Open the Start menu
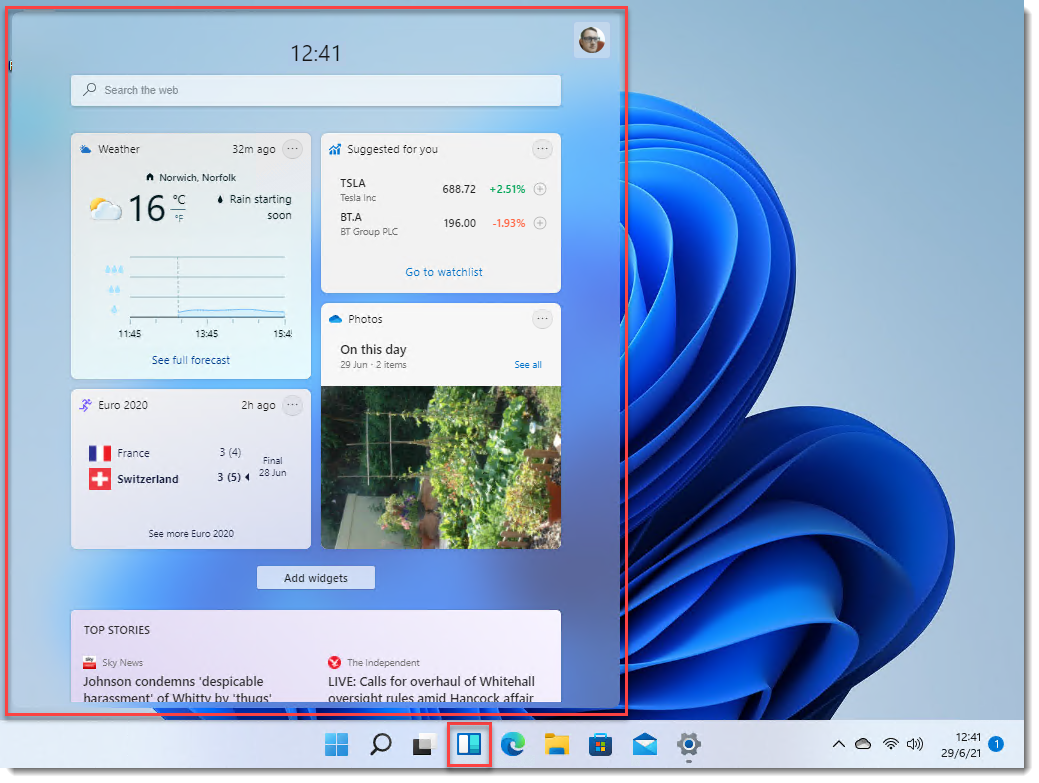The height and width of the screenshot is (783, 1039). [x=336, y=744]
